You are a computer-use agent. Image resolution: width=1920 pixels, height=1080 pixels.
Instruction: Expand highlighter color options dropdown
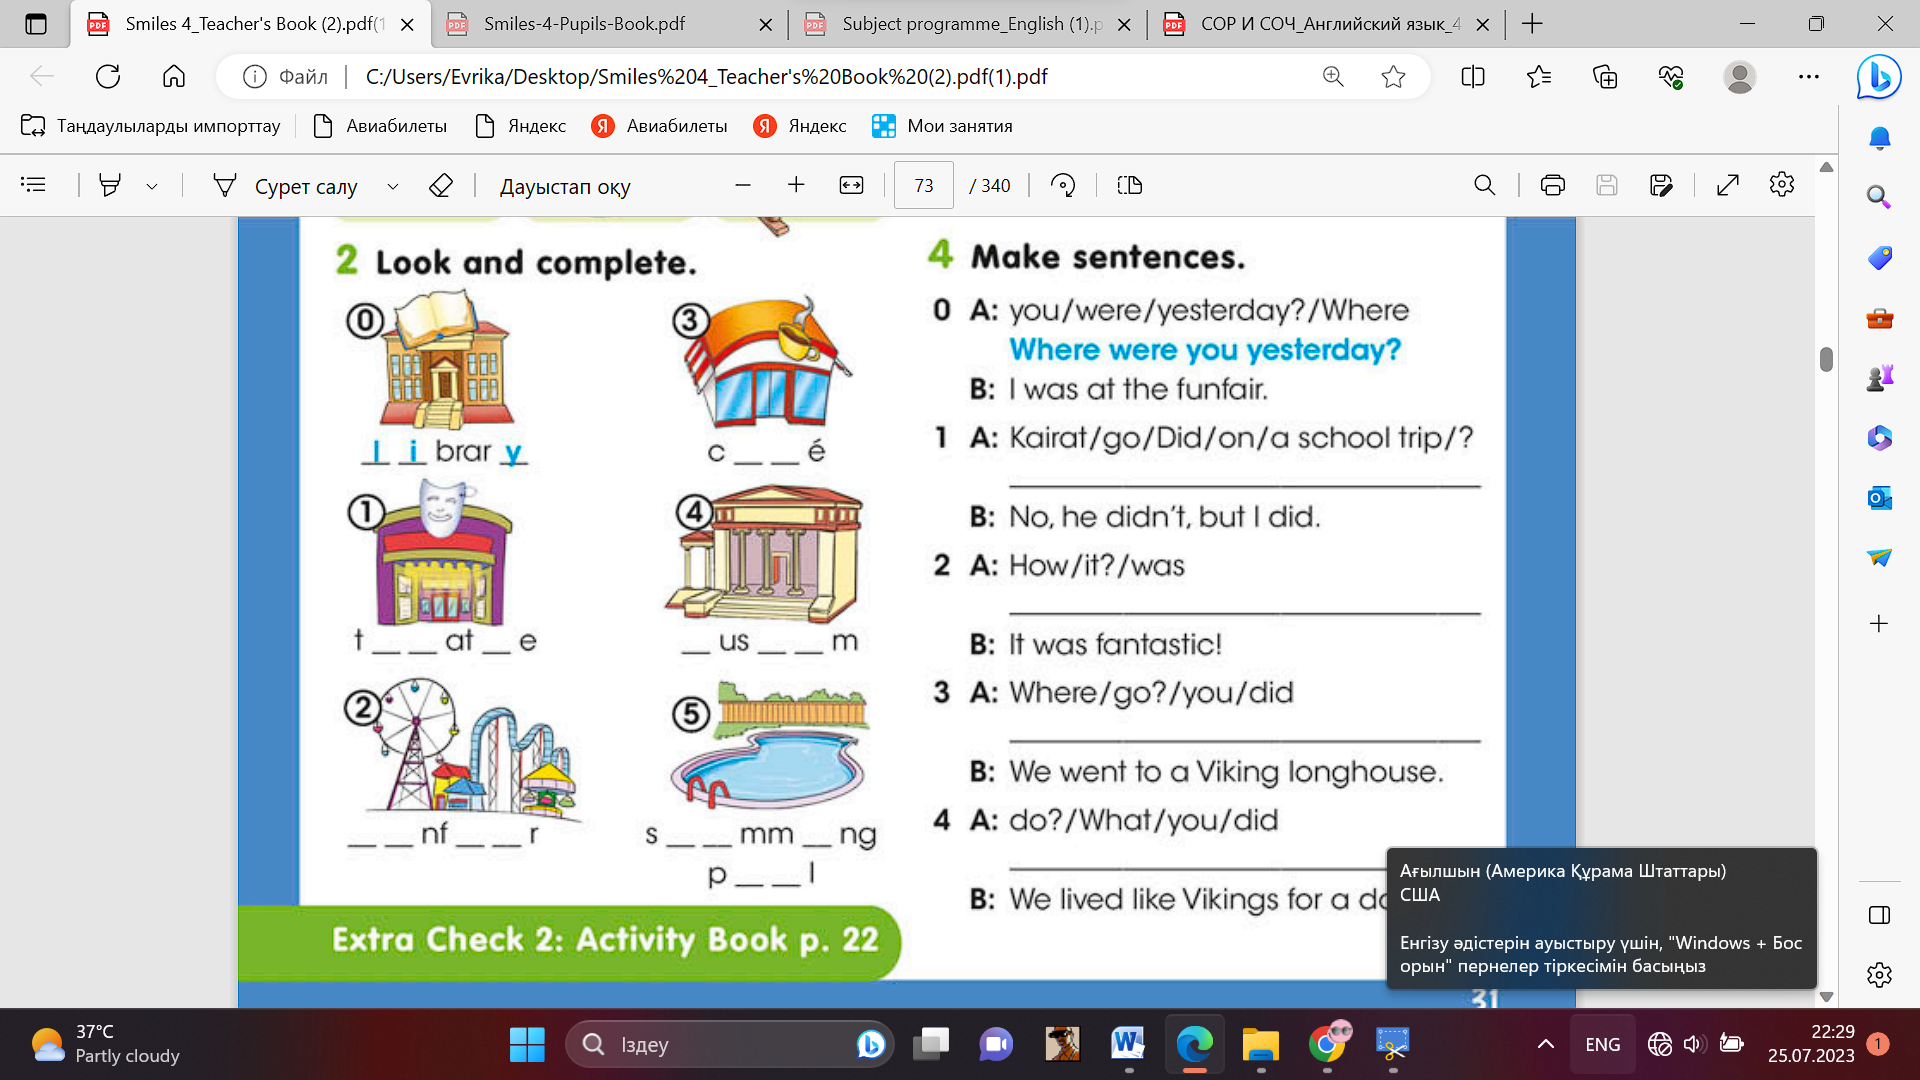click(152, 186)
